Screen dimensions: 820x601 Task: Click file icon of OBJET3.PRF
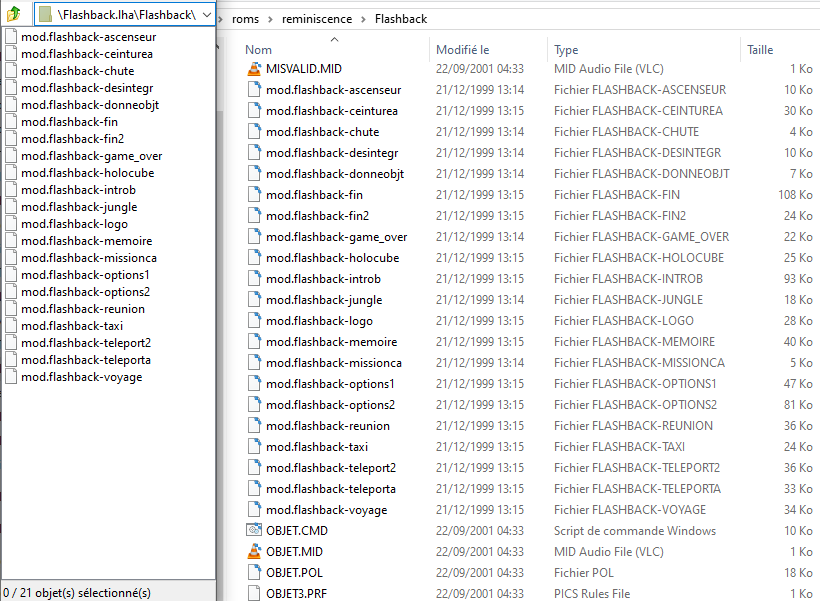254,593
